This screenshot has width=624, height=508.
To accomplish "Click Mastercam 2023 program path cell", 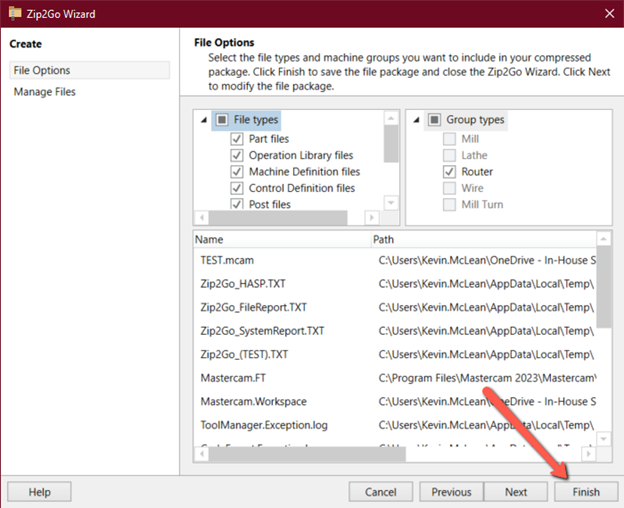I will (x=487, y=378).
